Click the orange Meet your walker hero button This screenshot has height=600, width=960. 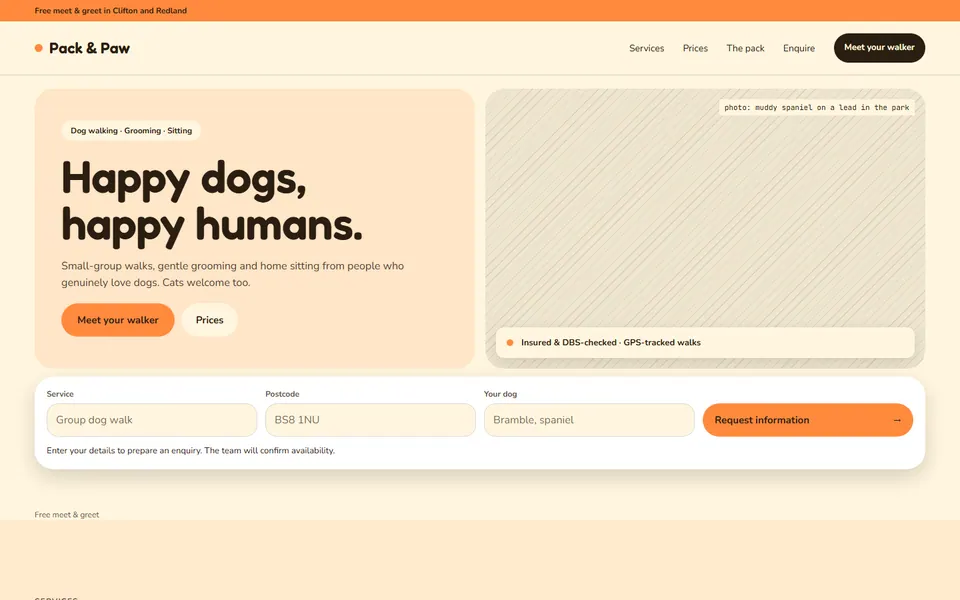[x=118, y=320]
